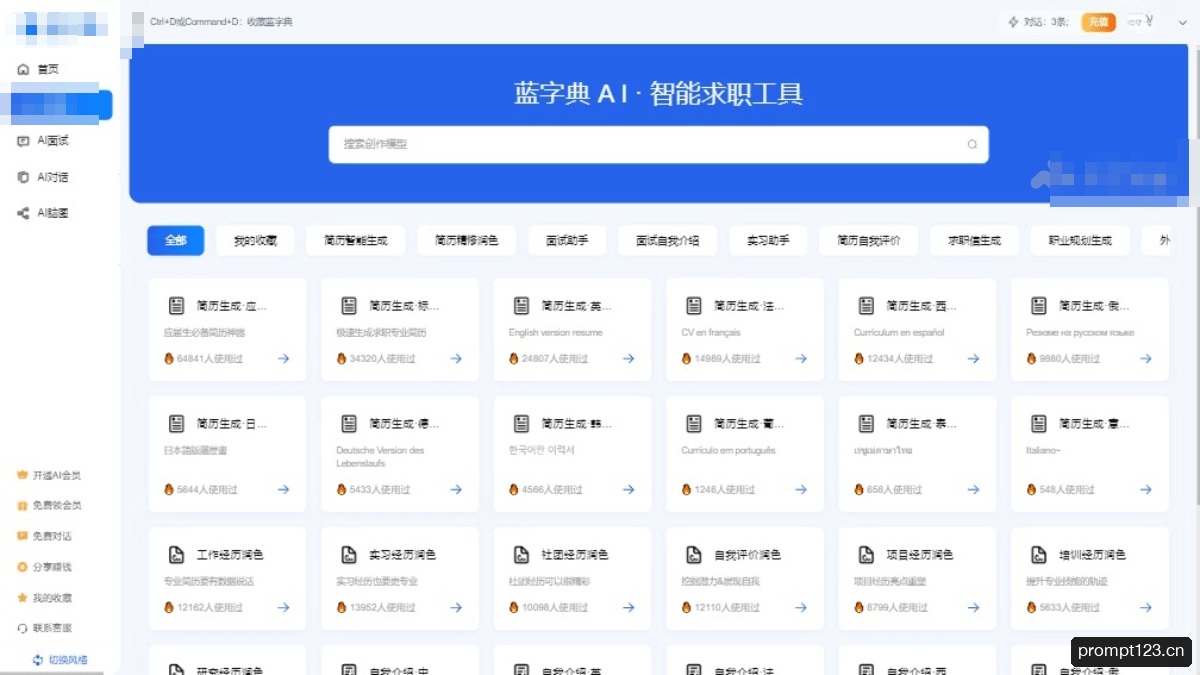Screen dimensions: 1200x675
Task: Click document icon on Deutsche Version card
Action: coord(349,424)
